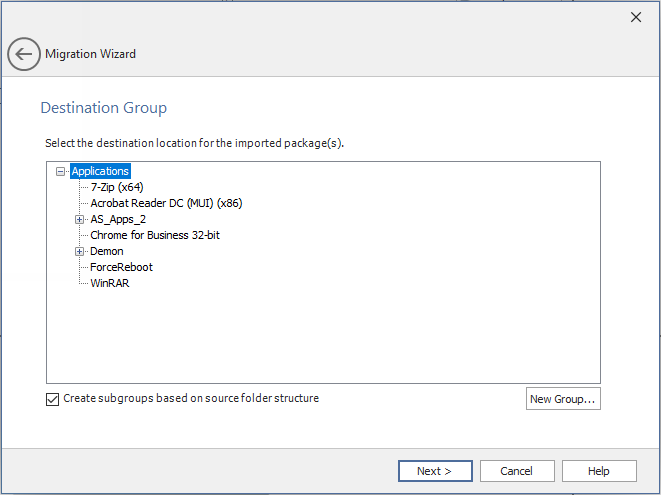Select WinRAR in the destination tree
This screenshot has width=661, height=495.
pos(110,283)
